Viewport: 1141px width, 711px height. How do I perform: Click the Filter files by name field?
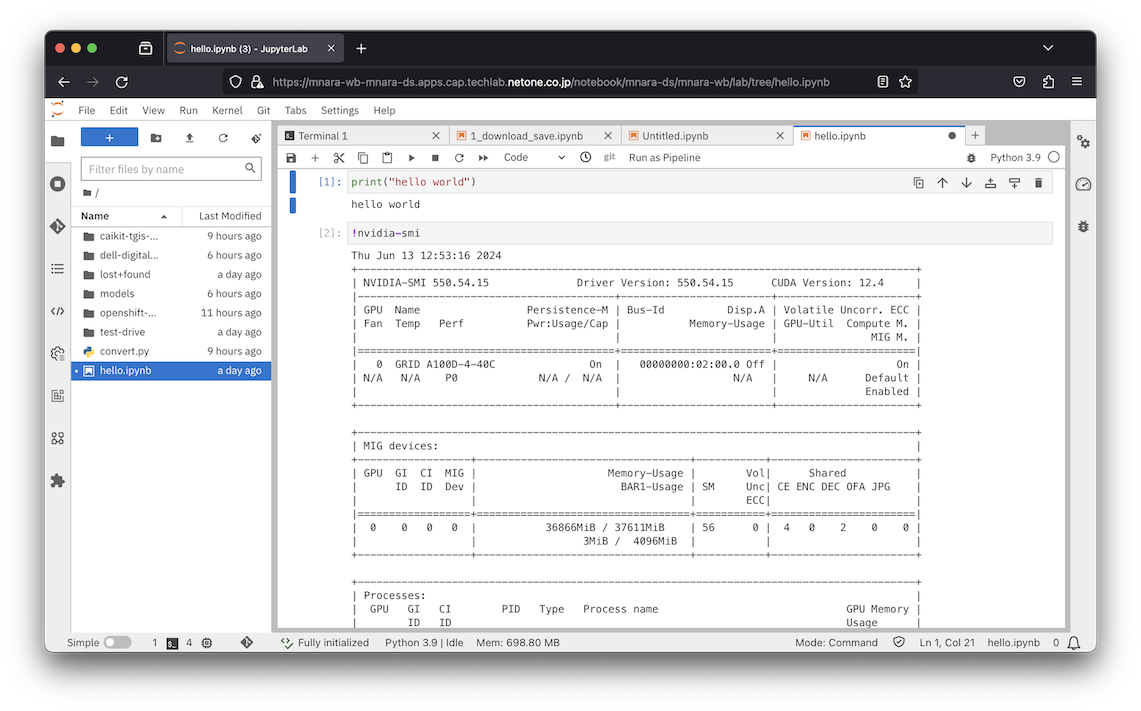click(170, 169)
